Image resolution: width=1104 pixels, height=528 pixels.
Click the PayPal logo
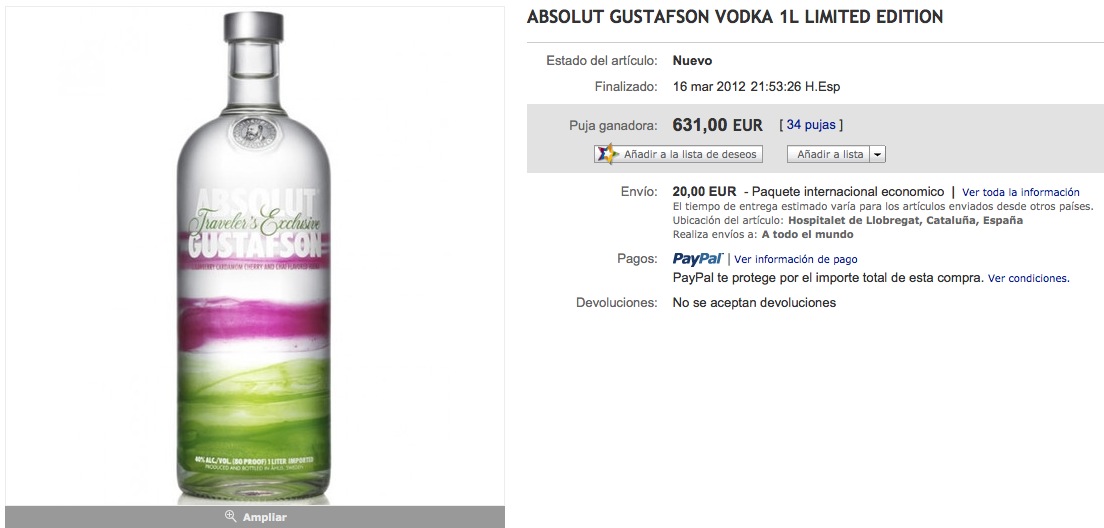point(697,258)
